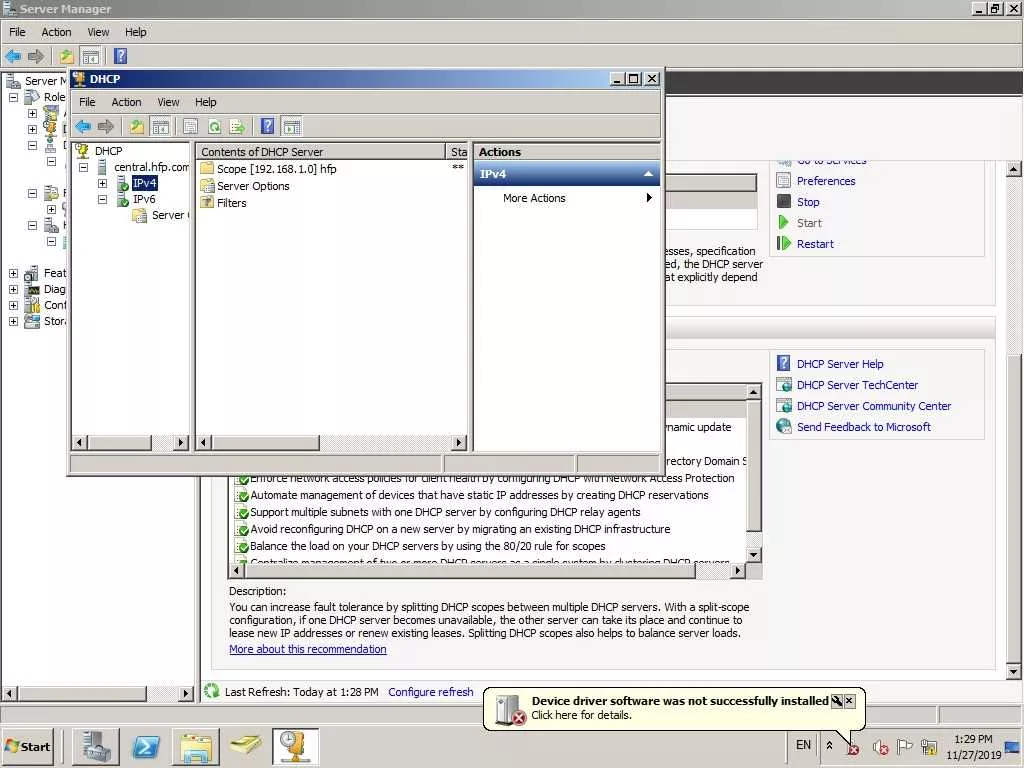This screenshot has height=768, width=1024.
Task: Click Scope folder icon in DHCP contents
Action: (x=207, y=168)
